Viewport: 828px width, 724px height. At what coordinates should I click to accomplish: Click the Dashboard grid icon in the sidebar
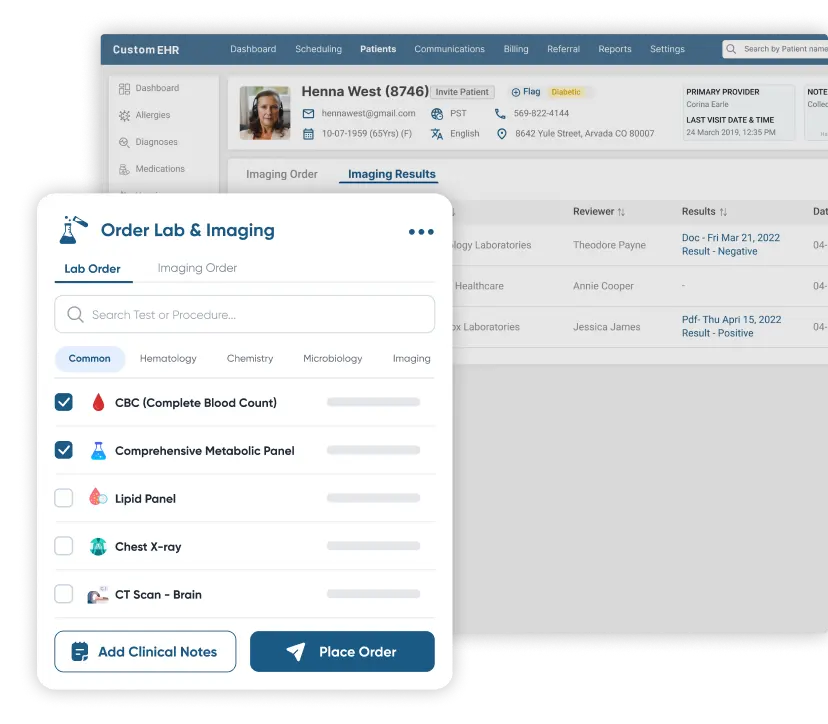pyautogui.click(x=124, y=88)
